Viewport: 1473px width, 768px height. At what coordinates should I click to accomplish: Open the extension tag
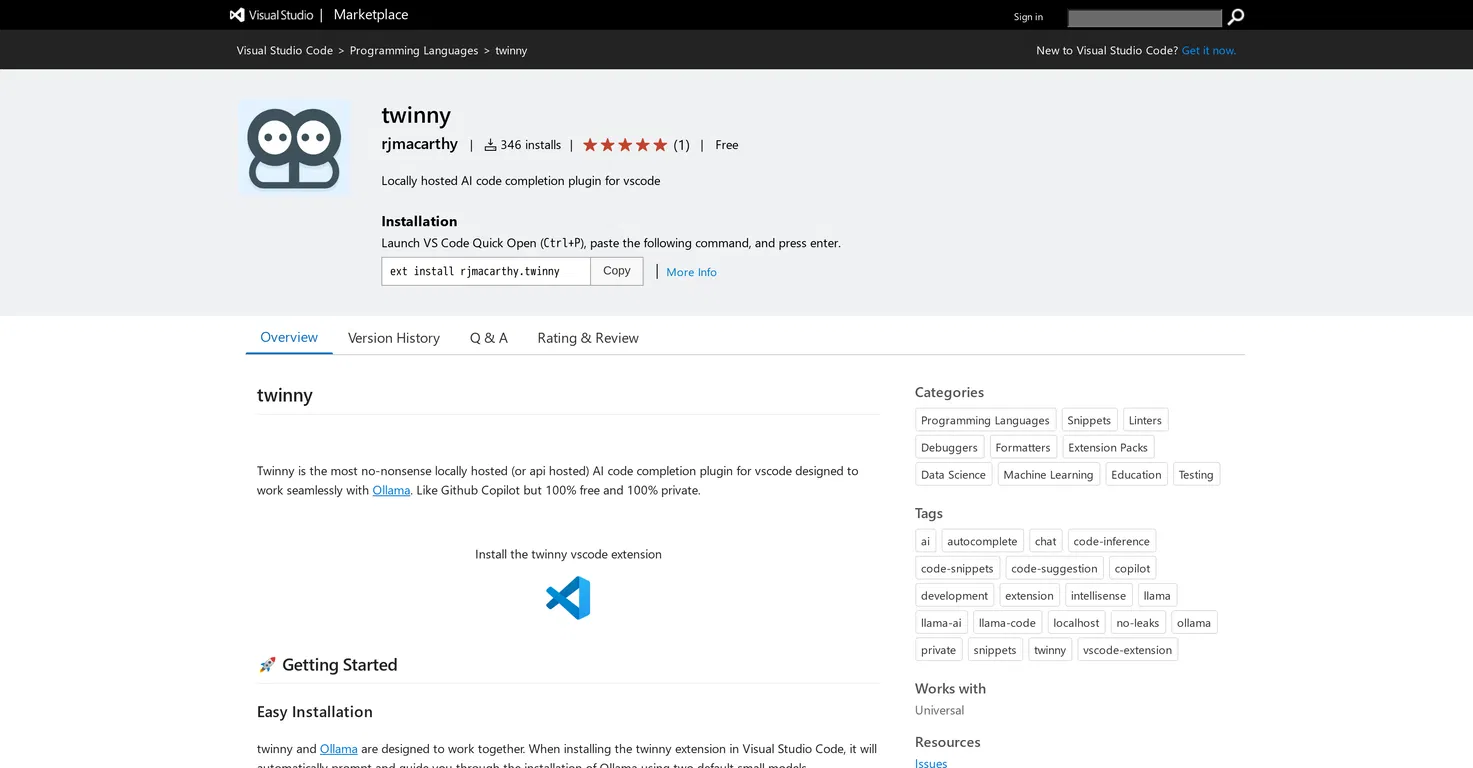tap(1029, 595)
